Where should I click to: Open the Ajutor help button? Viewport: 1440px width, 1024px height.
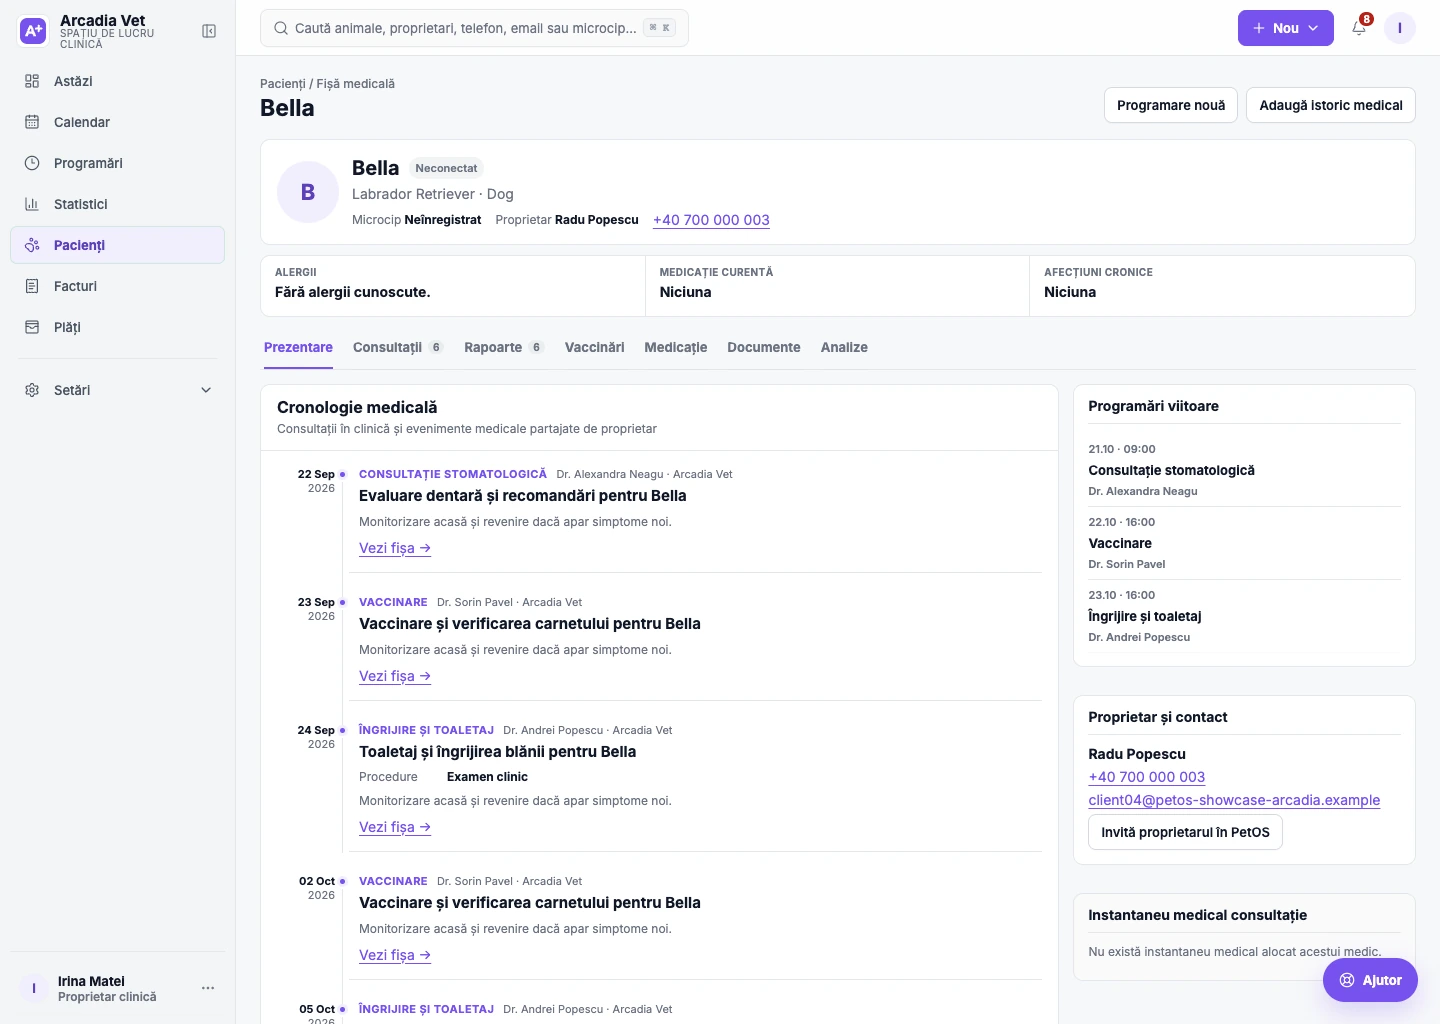[1370, 980]
